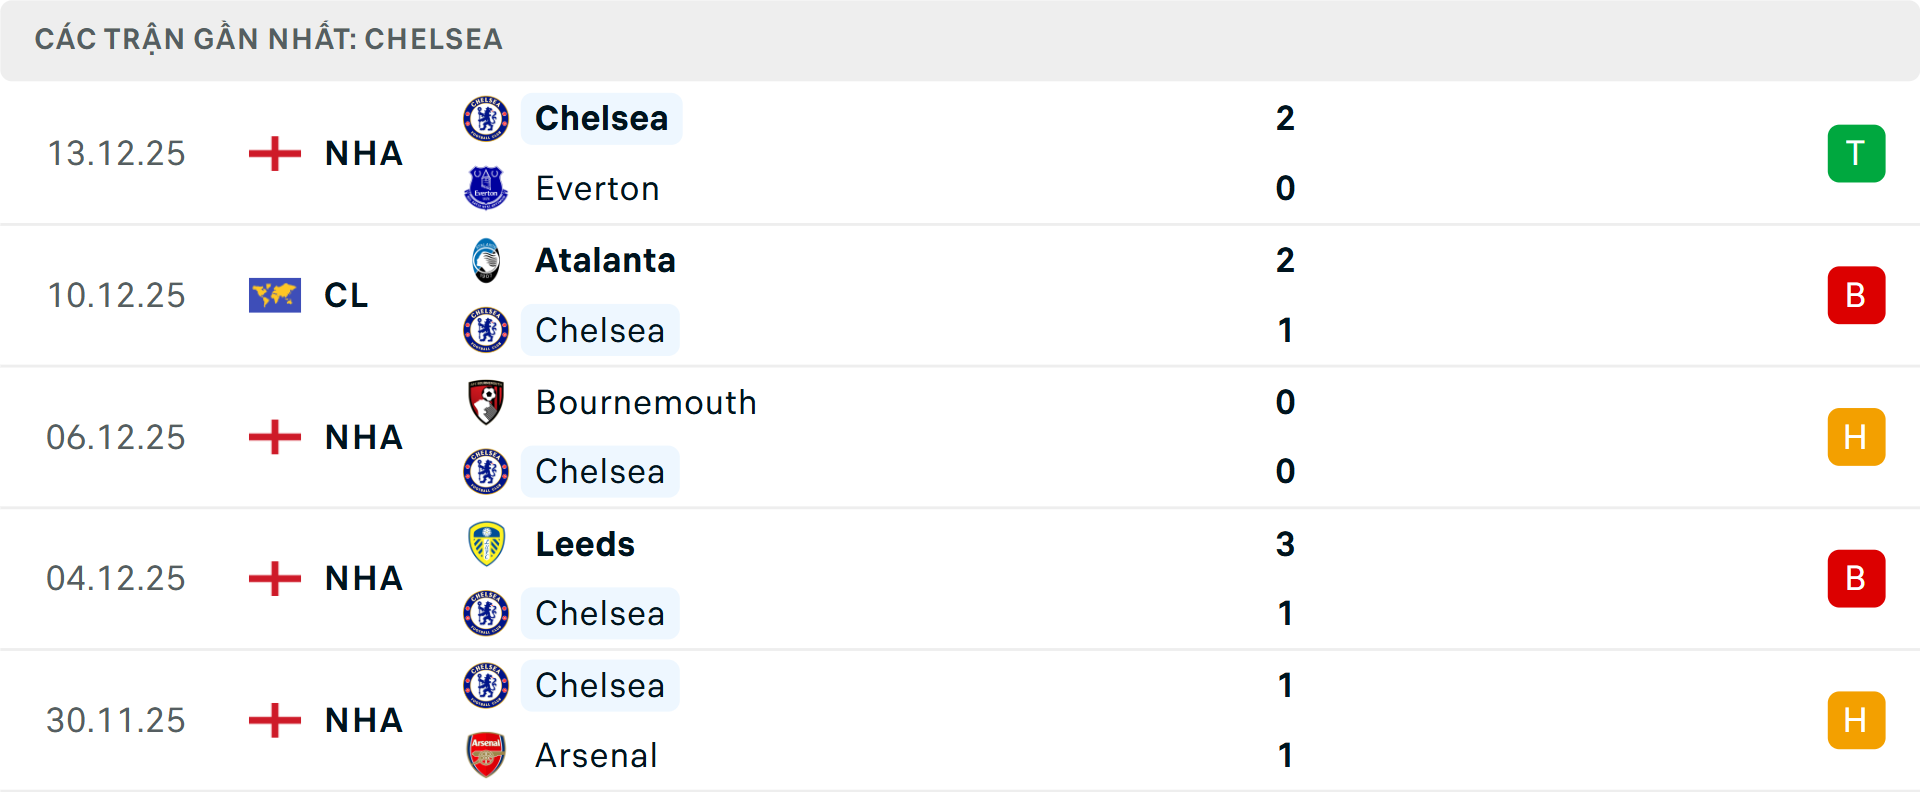Toggle the yellow H draw marker for Bournemouth game
1920x792 pixels.
1856,437
